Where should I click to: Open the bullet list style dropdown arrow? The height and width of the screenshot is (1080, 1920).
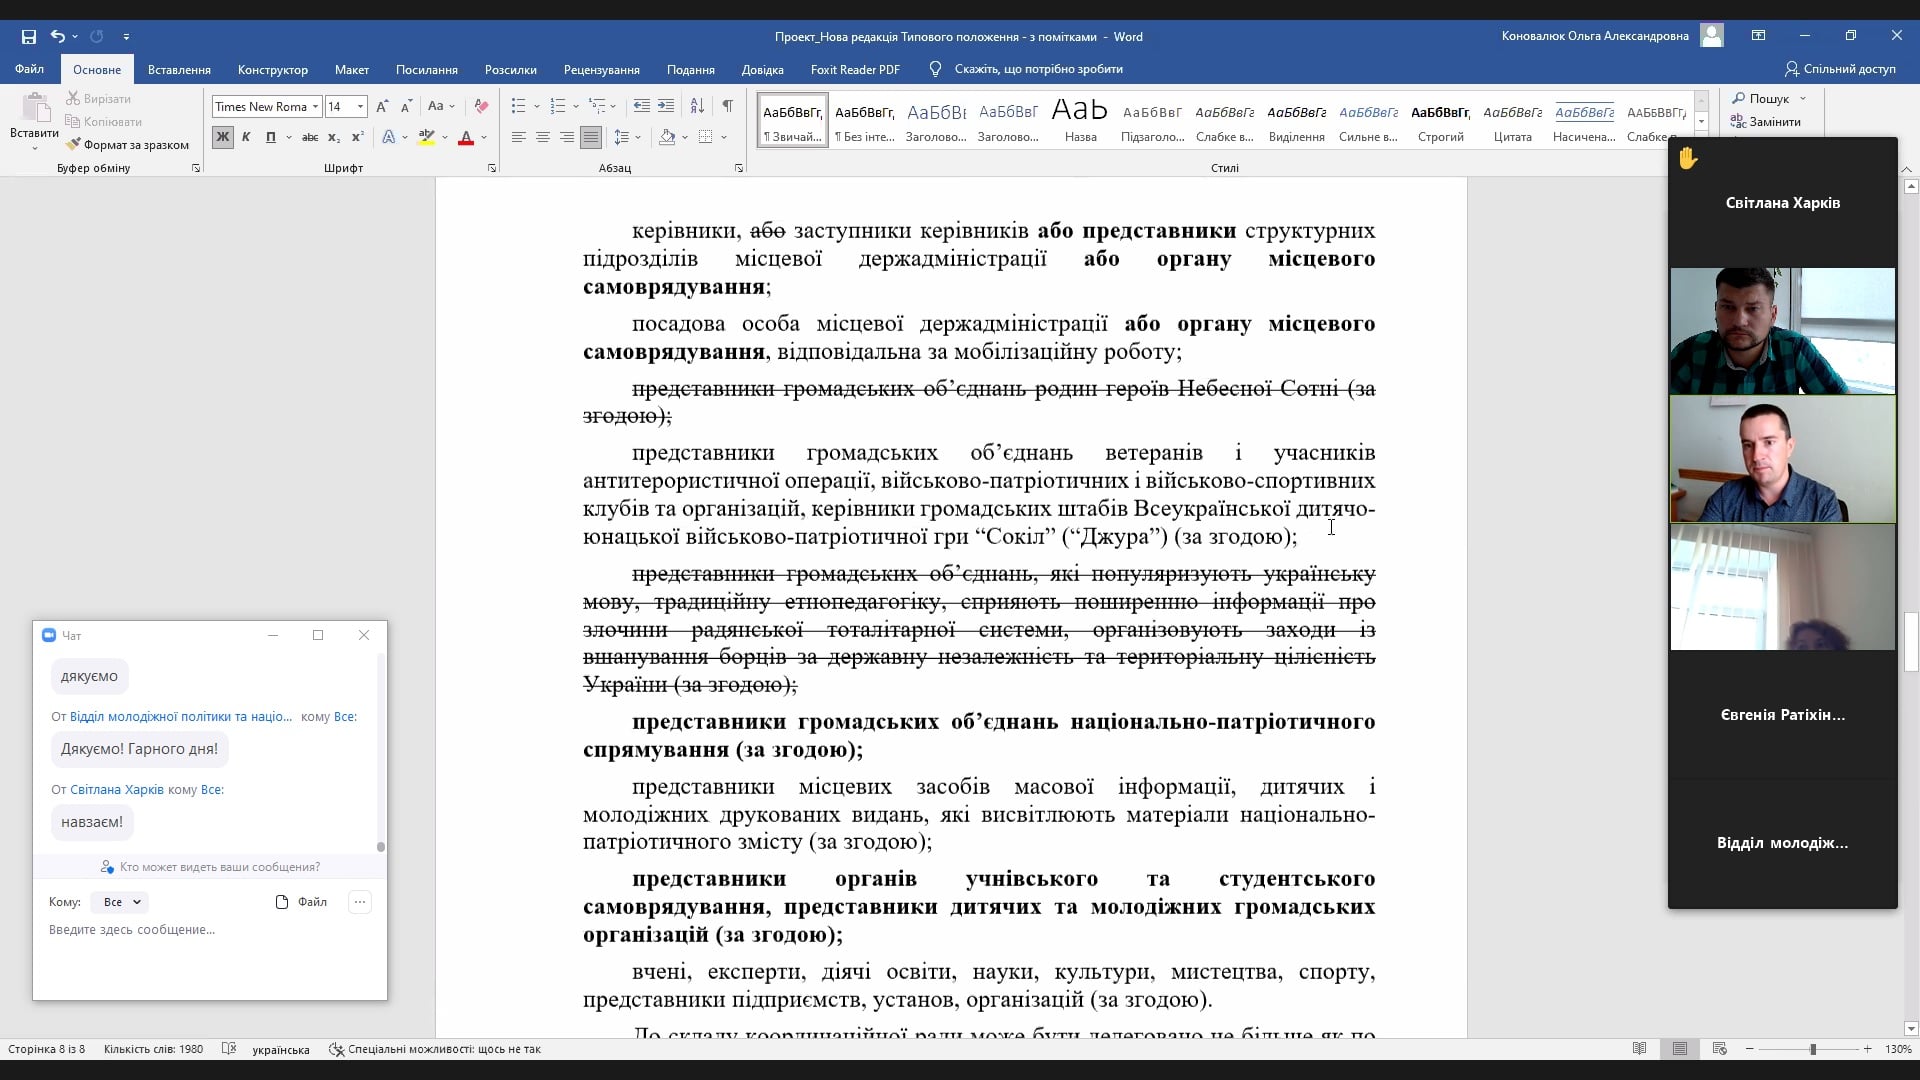[537, 106]
